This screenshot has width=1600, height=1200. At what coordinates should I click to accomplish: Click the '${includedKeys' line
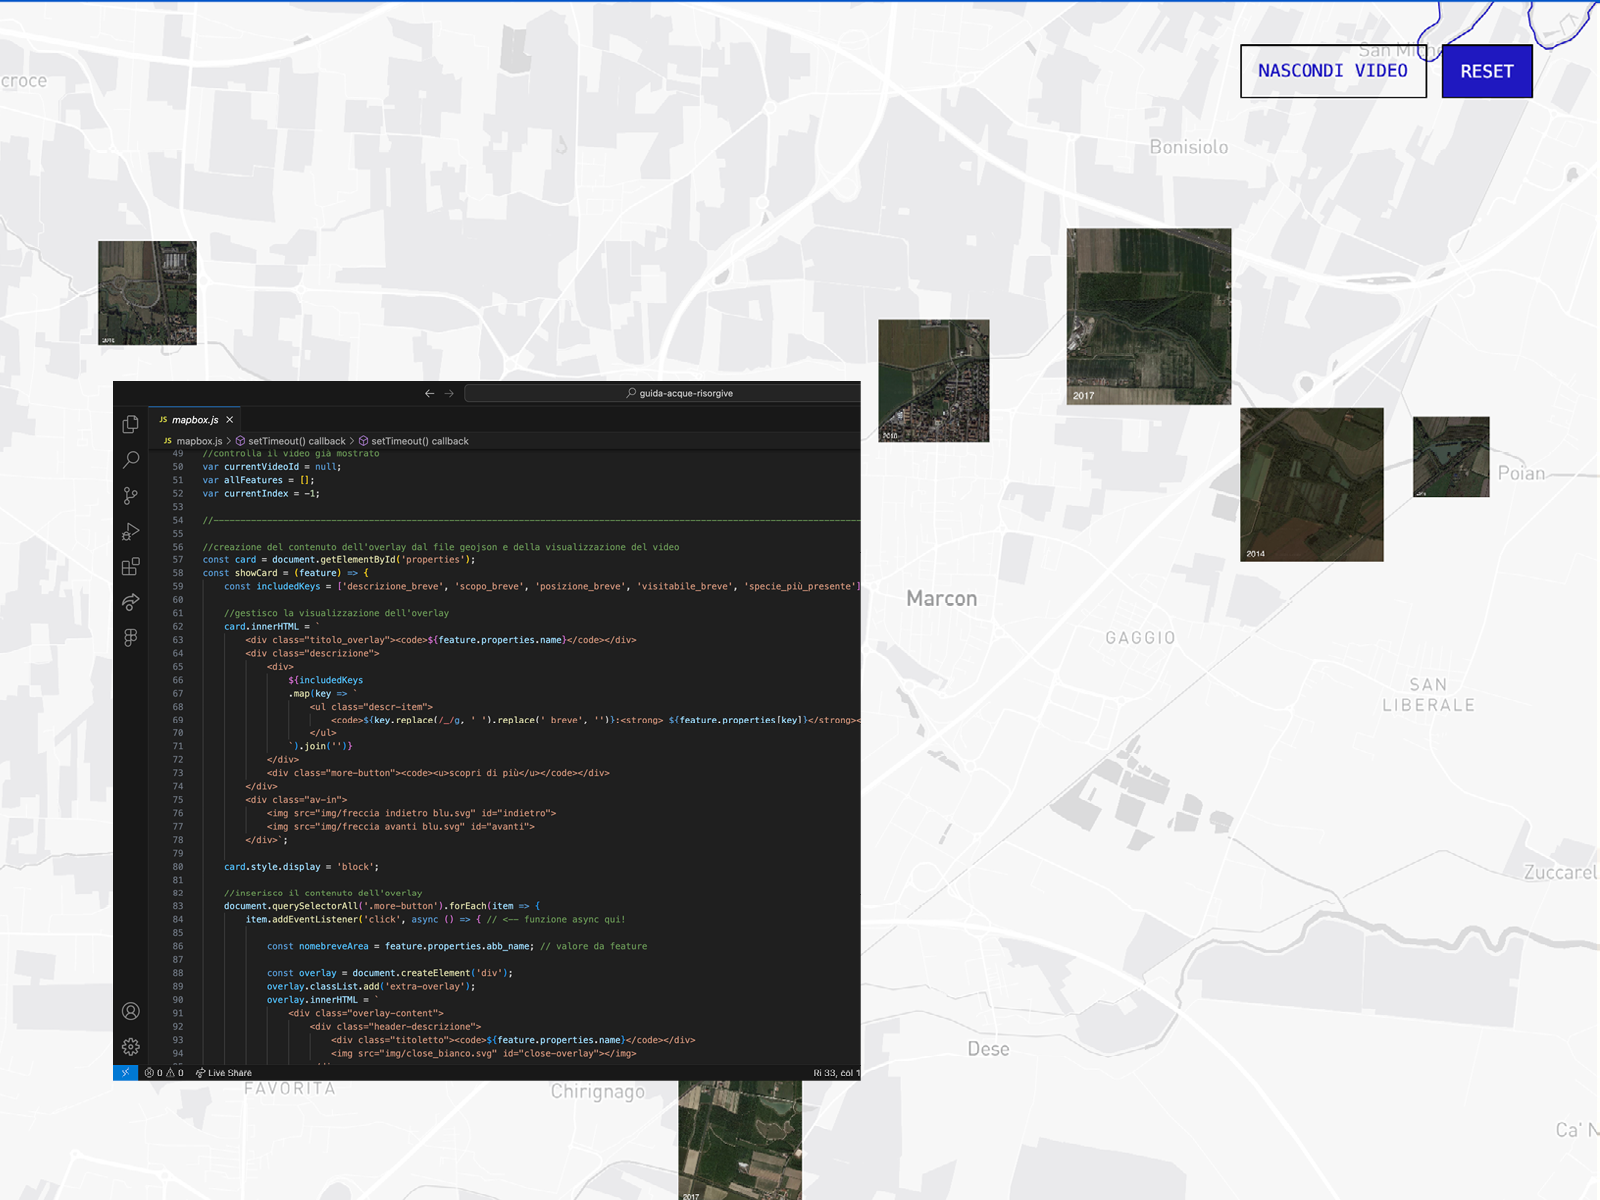pyautogui.click(x=326, y=680)
